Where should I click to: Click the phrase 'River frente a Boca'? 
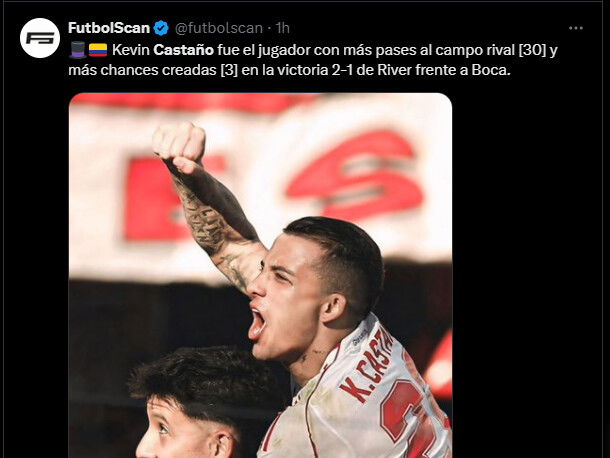coord(443,70)
